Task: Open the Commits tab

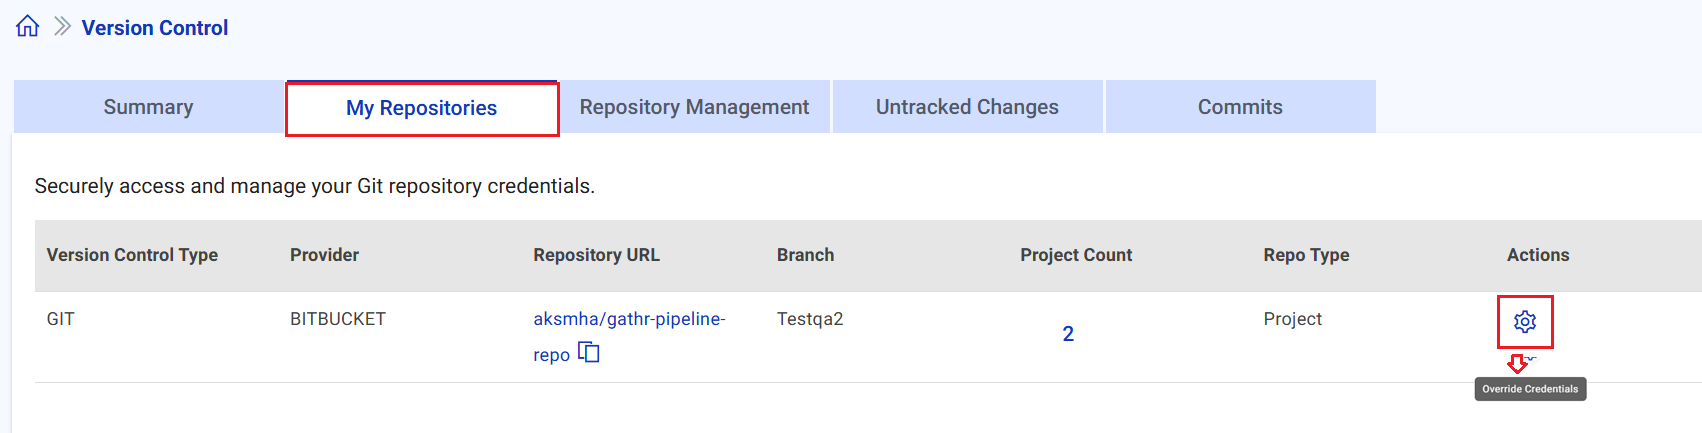Action: tap(1240, 107)
